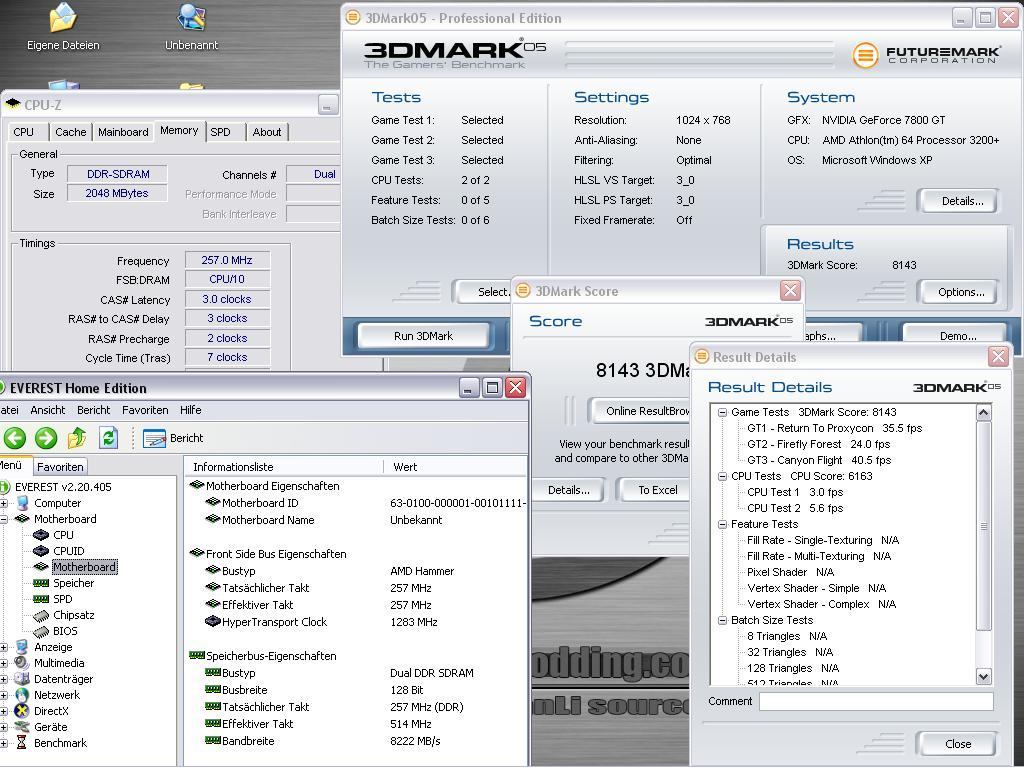The width and height of the screenshot is (1024, 768).
Task: Click To Excel in the 3DMark Score dialog
Action: pos(655,490)
